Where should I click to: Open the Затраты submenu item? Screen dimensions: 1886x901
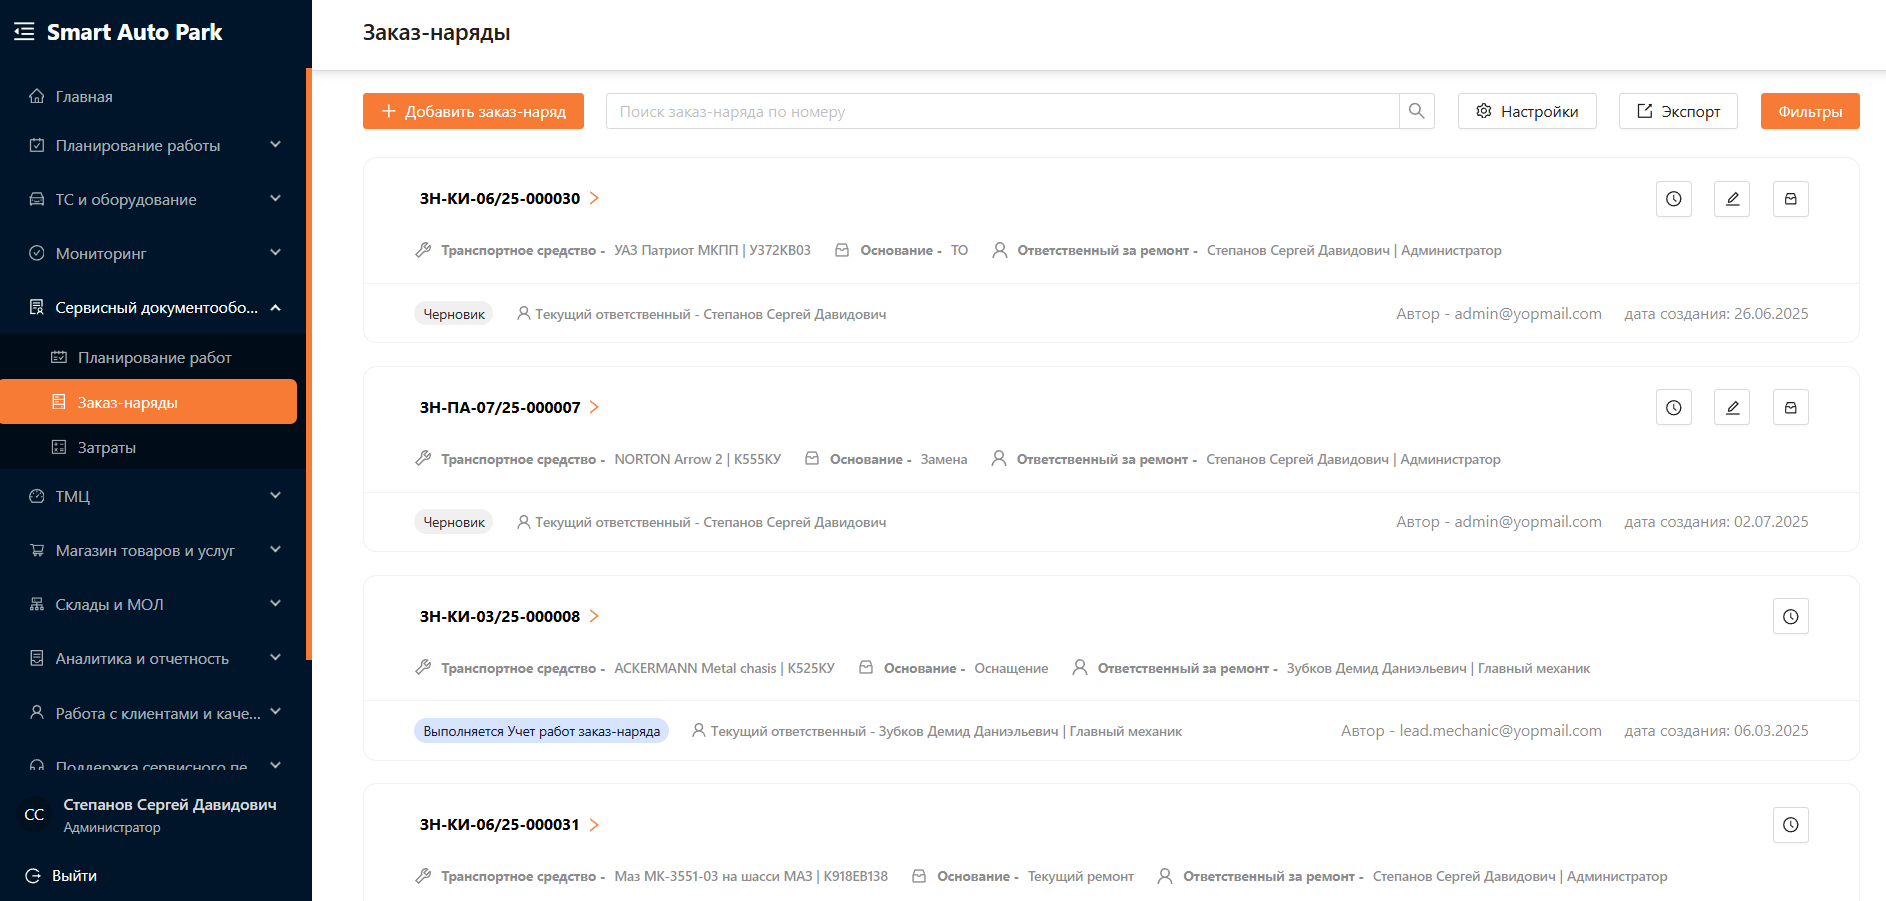(107, 448)
